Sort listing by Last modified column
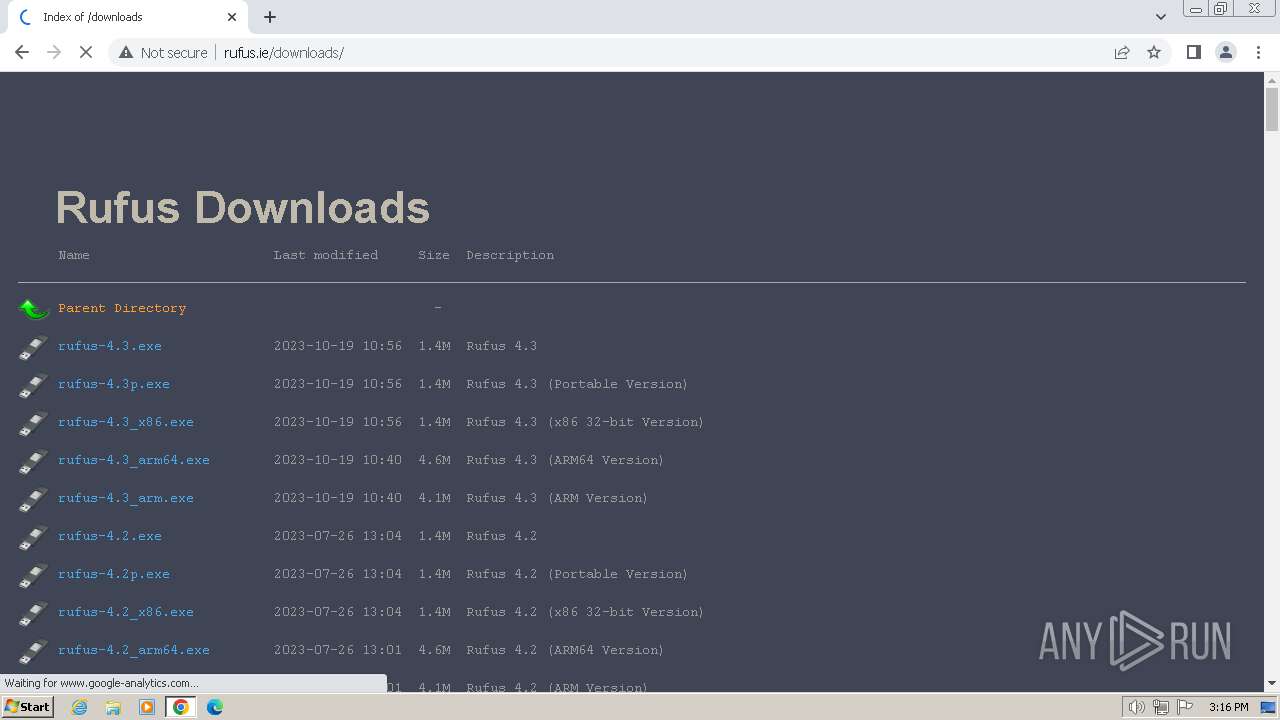 [326, 255]
